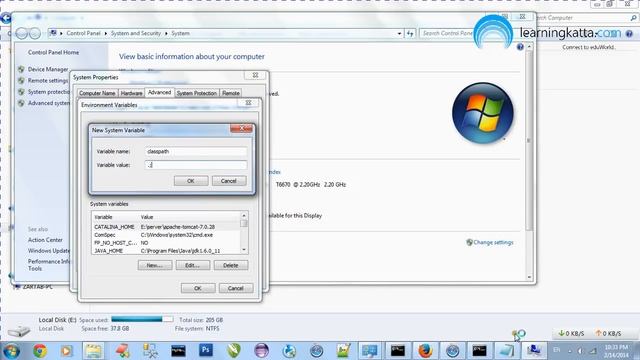This screenshot has width=640, height=360.
Task: Launch Google Chrome from the taskbar
Action: pos(40,351)
